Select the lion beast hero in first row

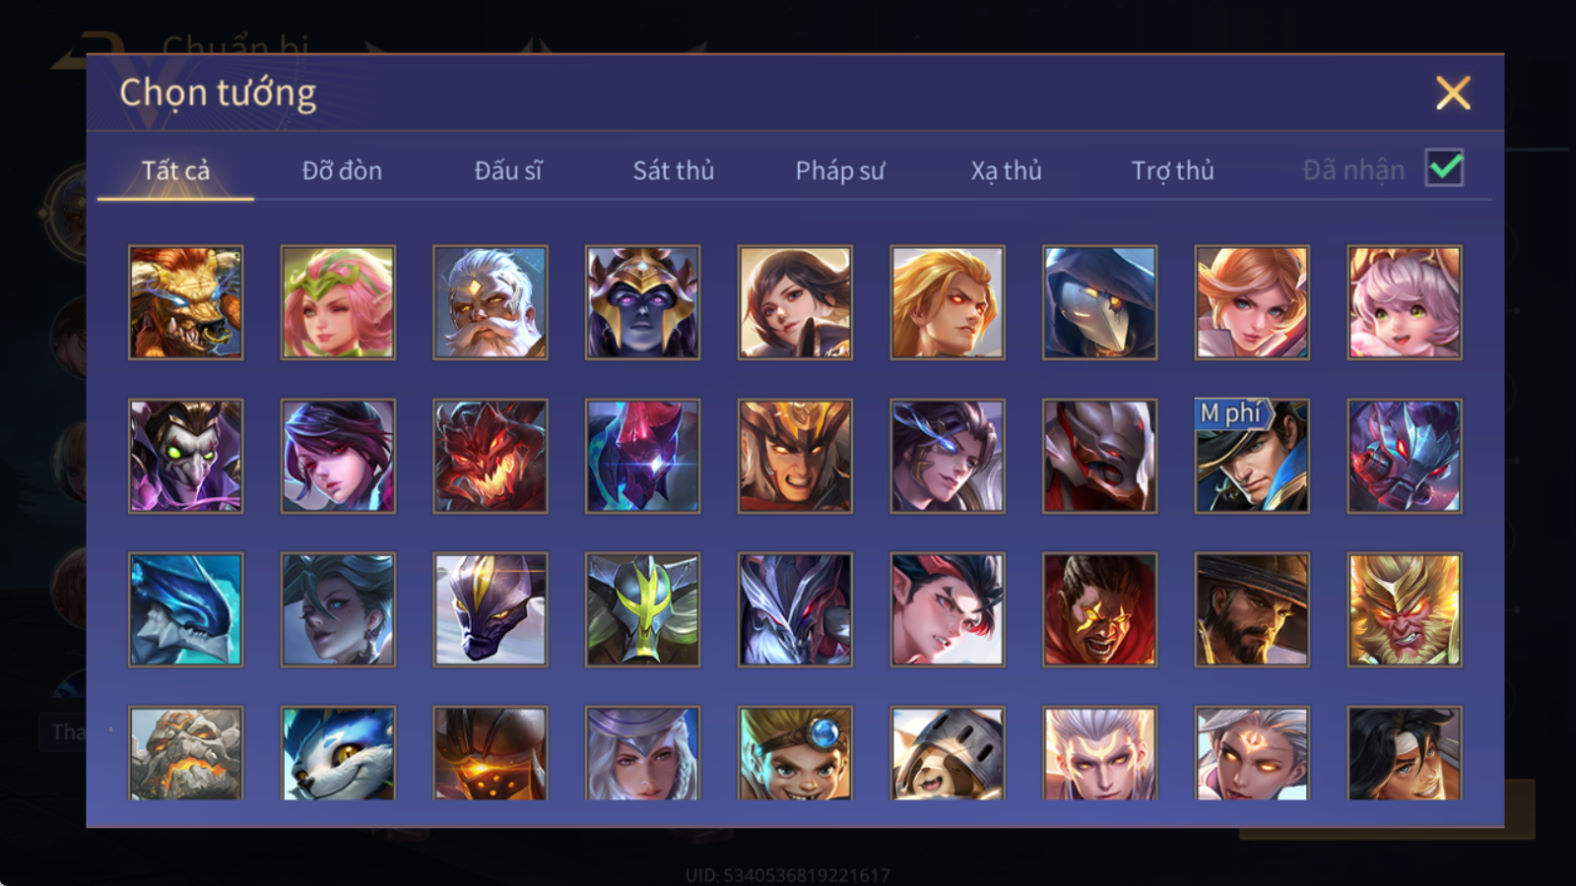(x=186, y=303)
